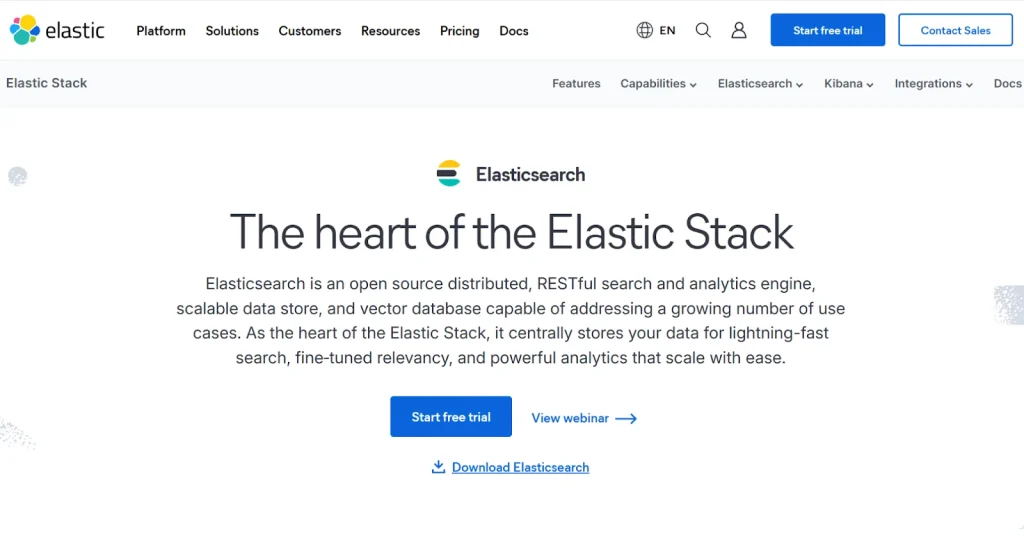Click the Contact Sales button

pos(955,30)
